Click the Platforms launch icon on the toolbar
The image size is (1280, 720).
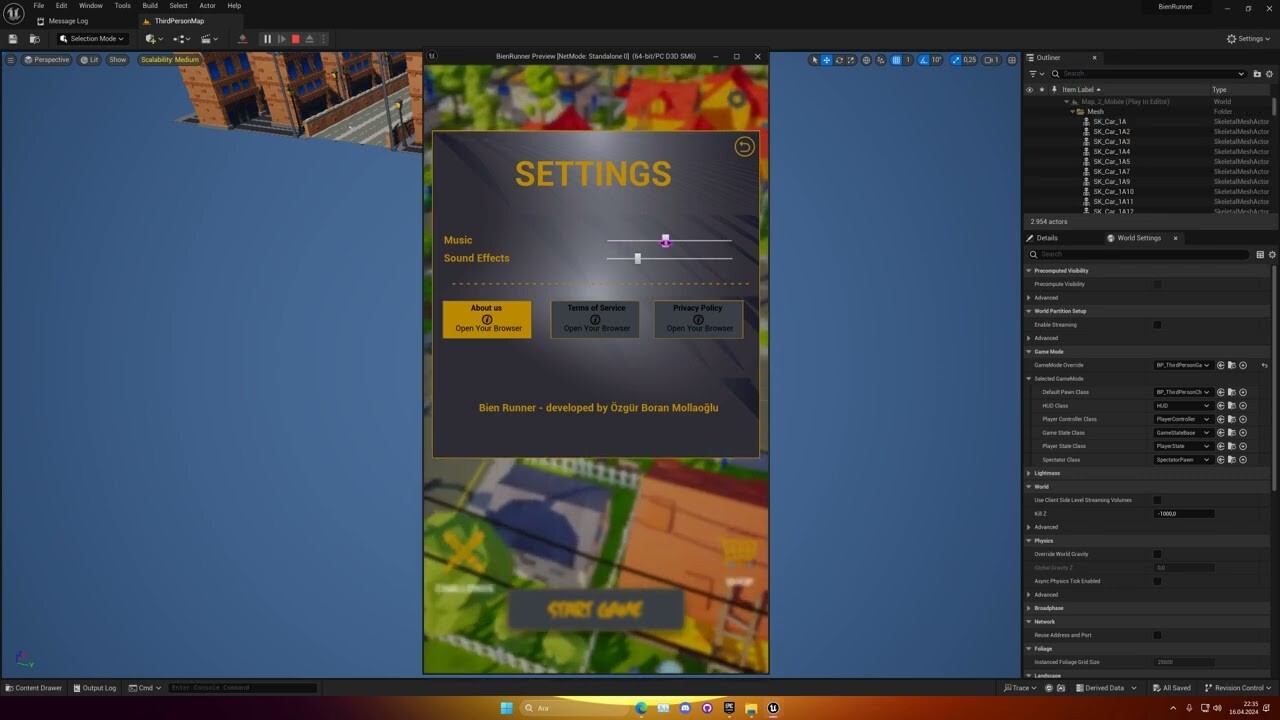[242, 39]
